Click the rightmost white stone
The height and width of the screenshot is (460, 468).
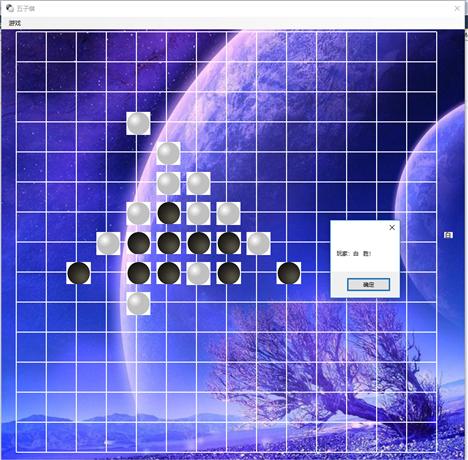(258, 243)
